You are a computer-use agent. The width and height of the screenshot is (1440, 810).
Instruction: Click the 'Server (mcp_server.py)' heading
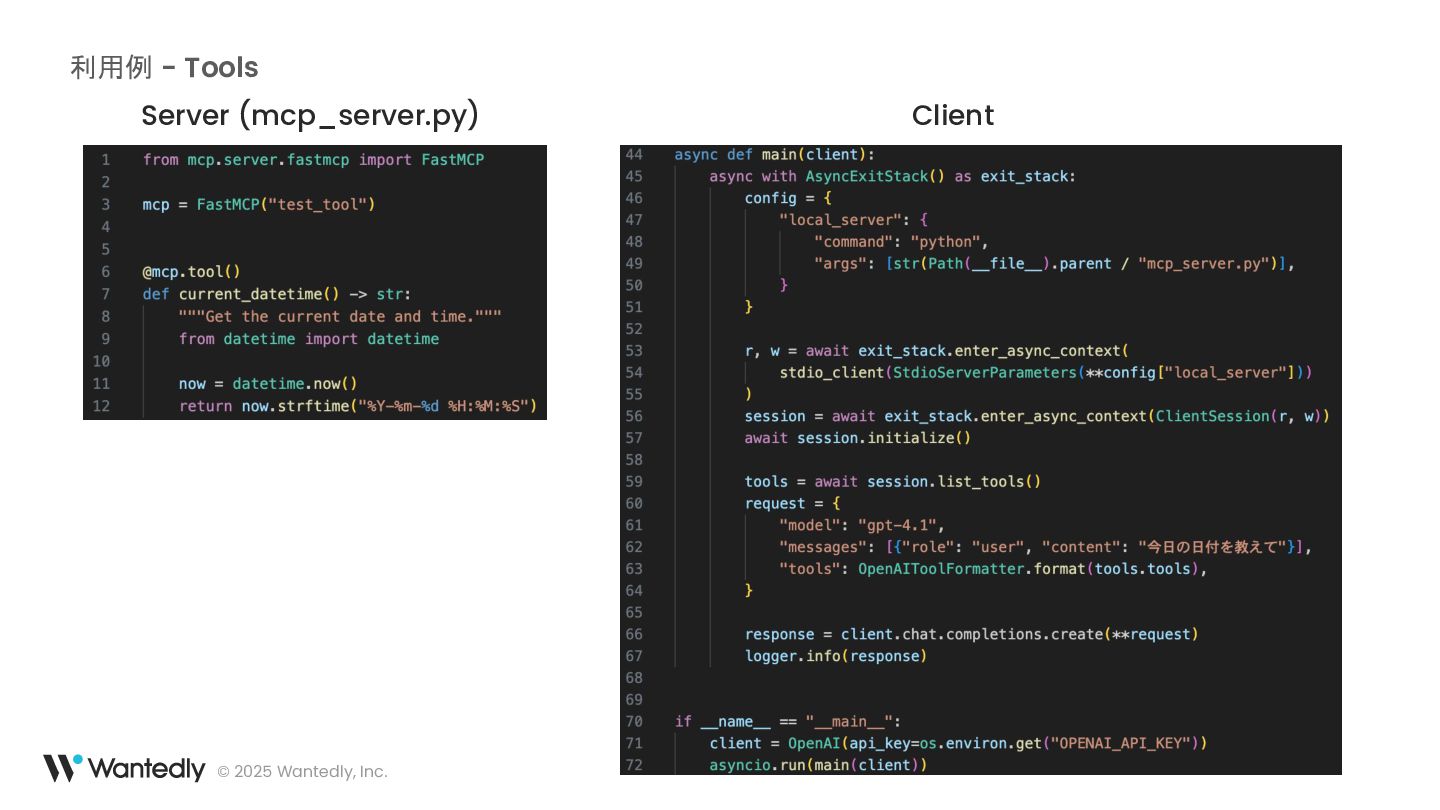[310, 116]
